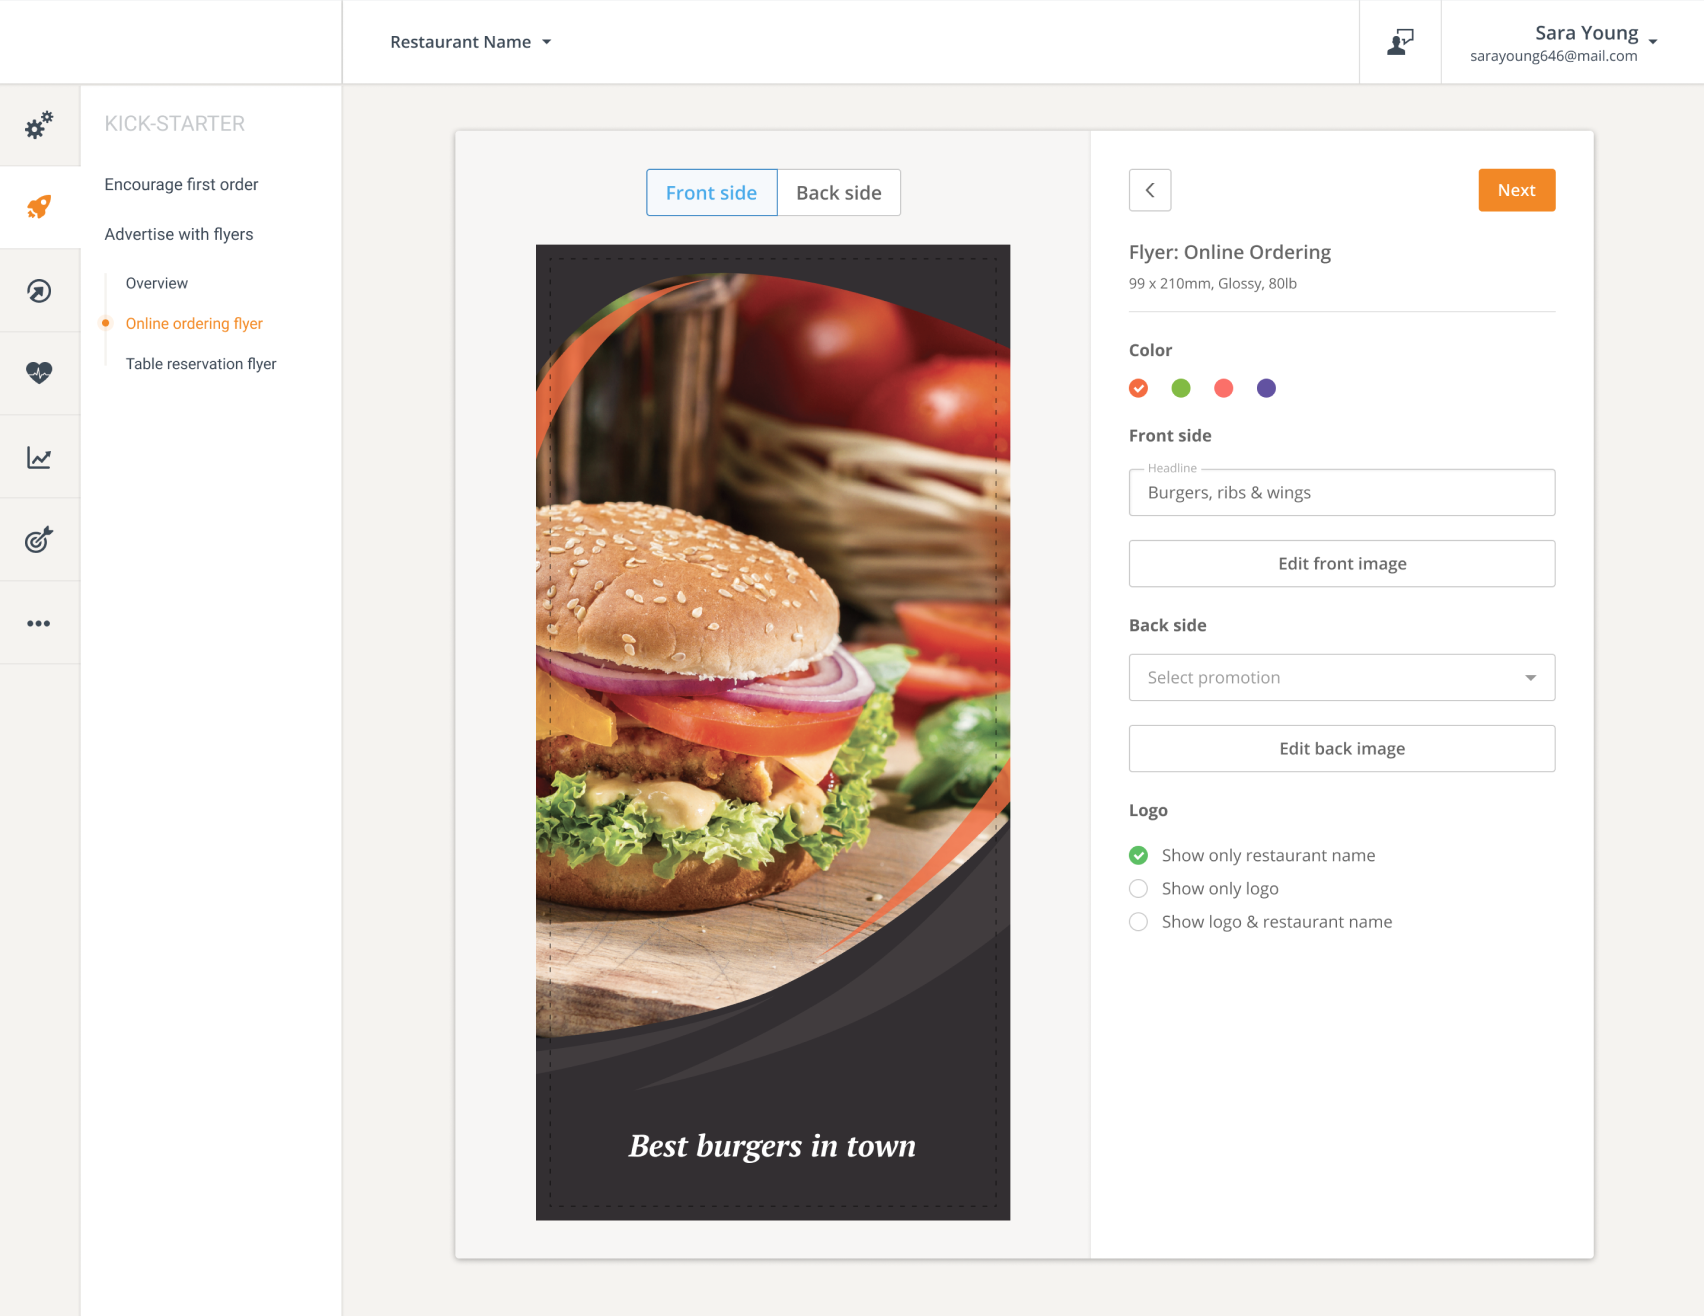Expand Sara Young account menu
Viewport: 1704px width, 1316px height.
[x=1563, y=43]
